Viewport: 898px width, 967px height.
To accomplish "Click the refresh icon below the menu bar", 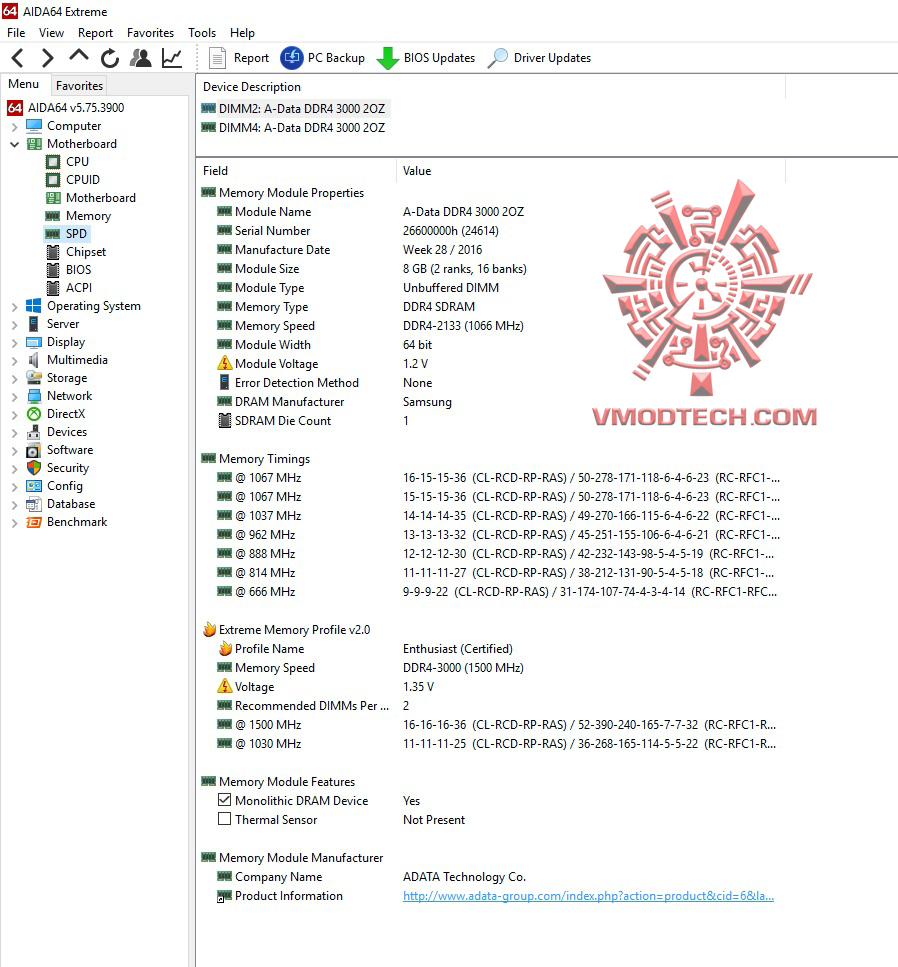I will tap(110, 57).
